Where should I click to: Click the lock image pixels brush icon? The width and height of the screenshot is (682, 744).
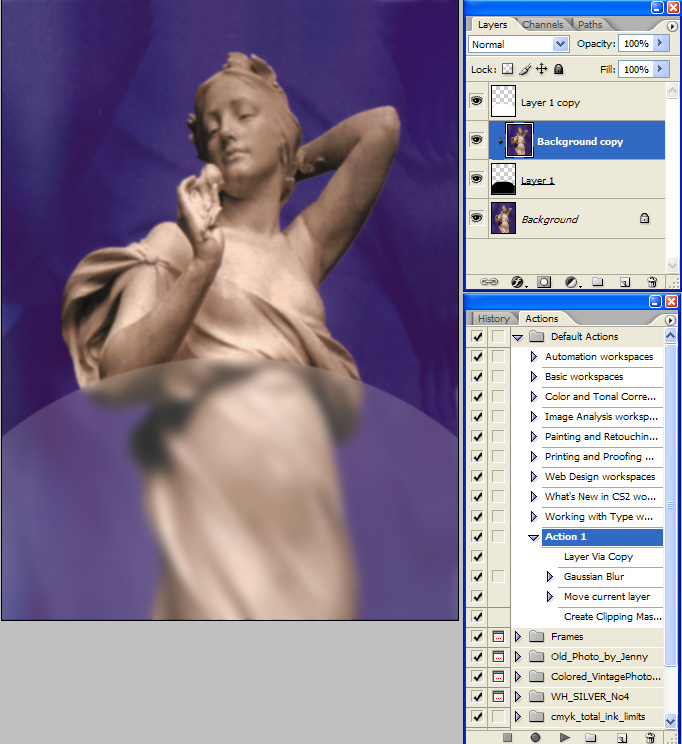525,69
